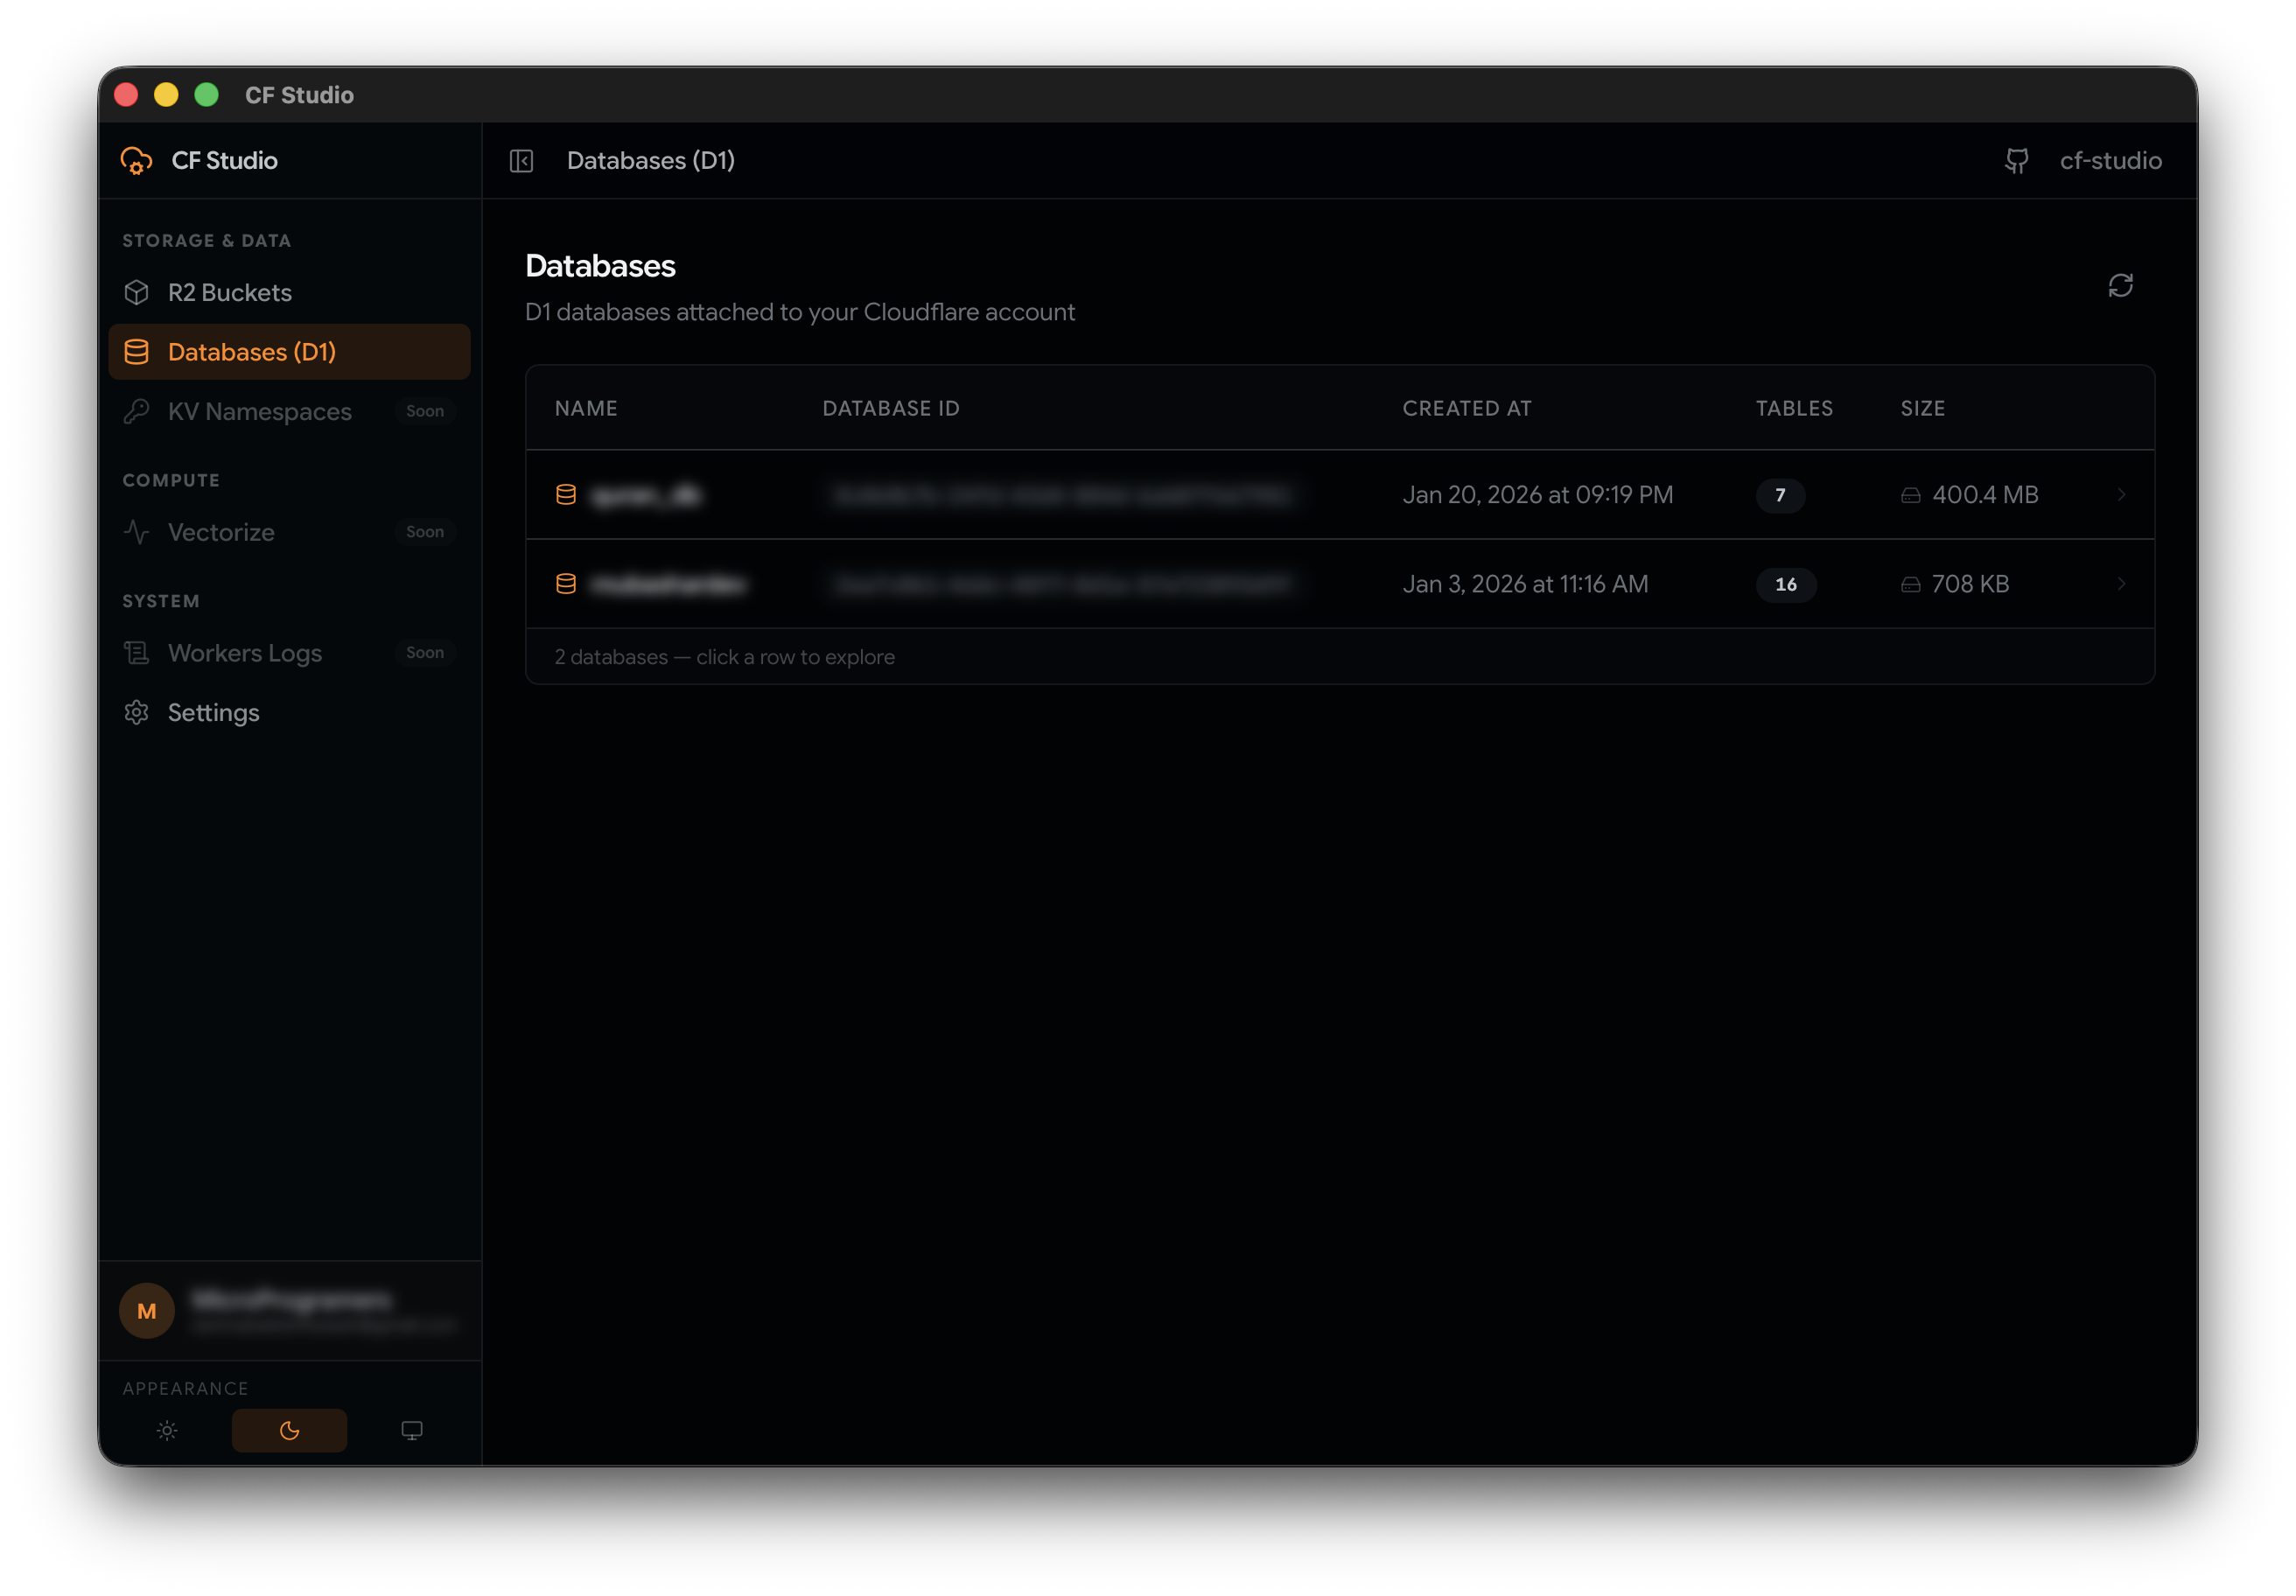Click the Databases (D1) header breadcrumb title
This screenshot has height=1596, width=2296.
pyautogui.click(x=651, y=161)
